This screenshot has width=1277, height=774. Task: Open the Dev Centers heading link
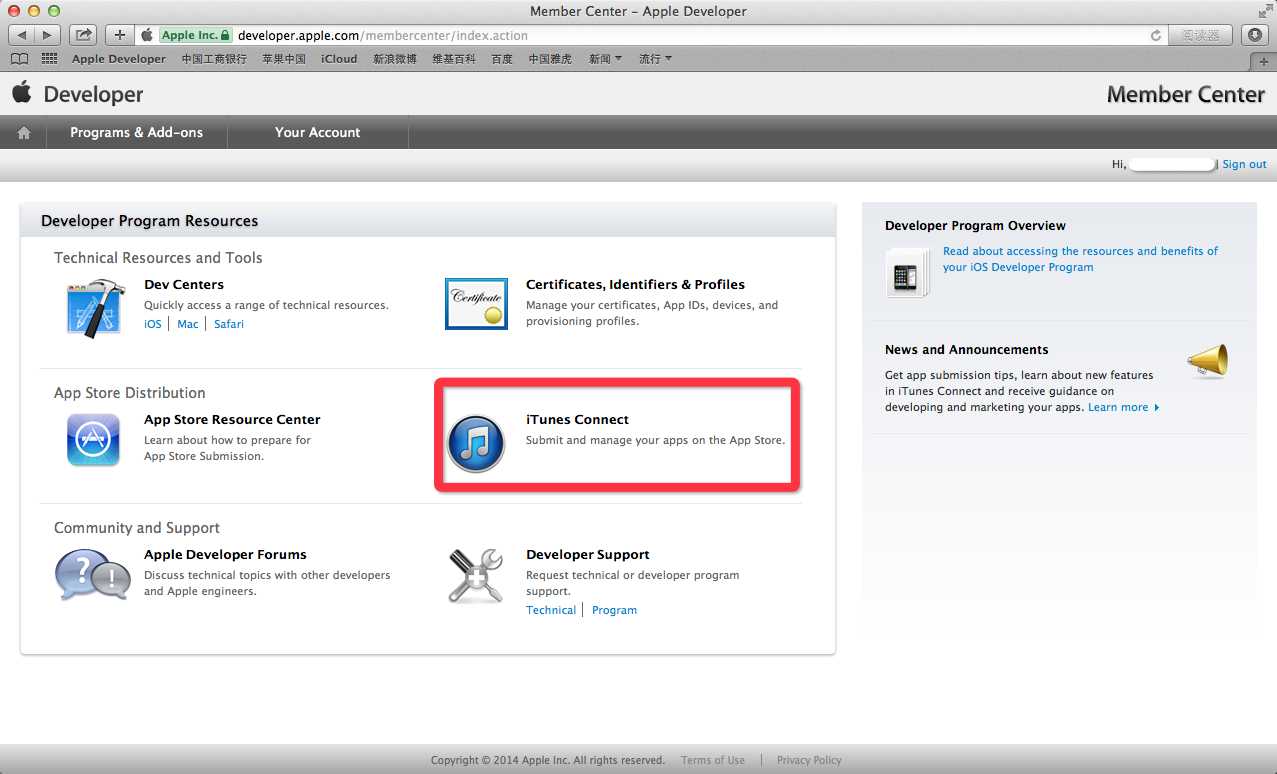[184, 285]
